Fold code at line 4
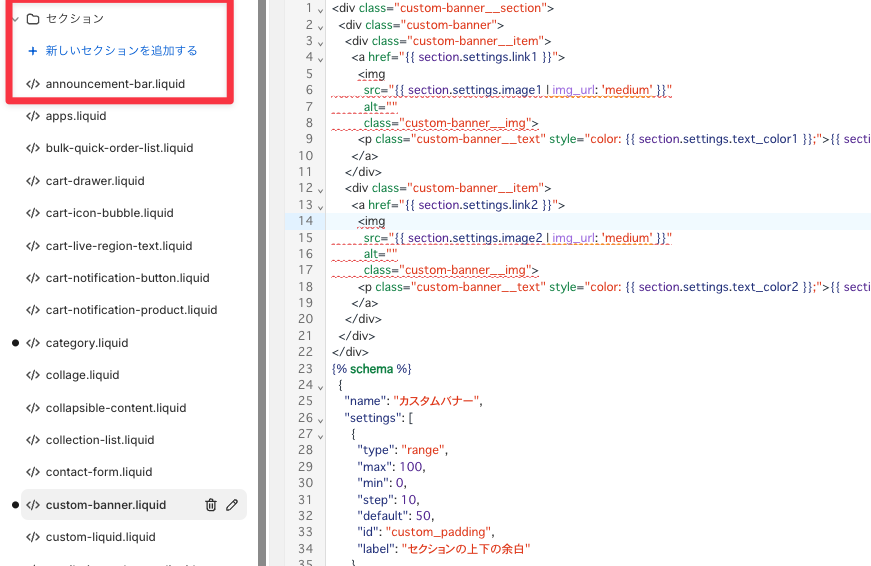Screen dimensions: 871x566 pyautogui.click(x=321, y=59)
